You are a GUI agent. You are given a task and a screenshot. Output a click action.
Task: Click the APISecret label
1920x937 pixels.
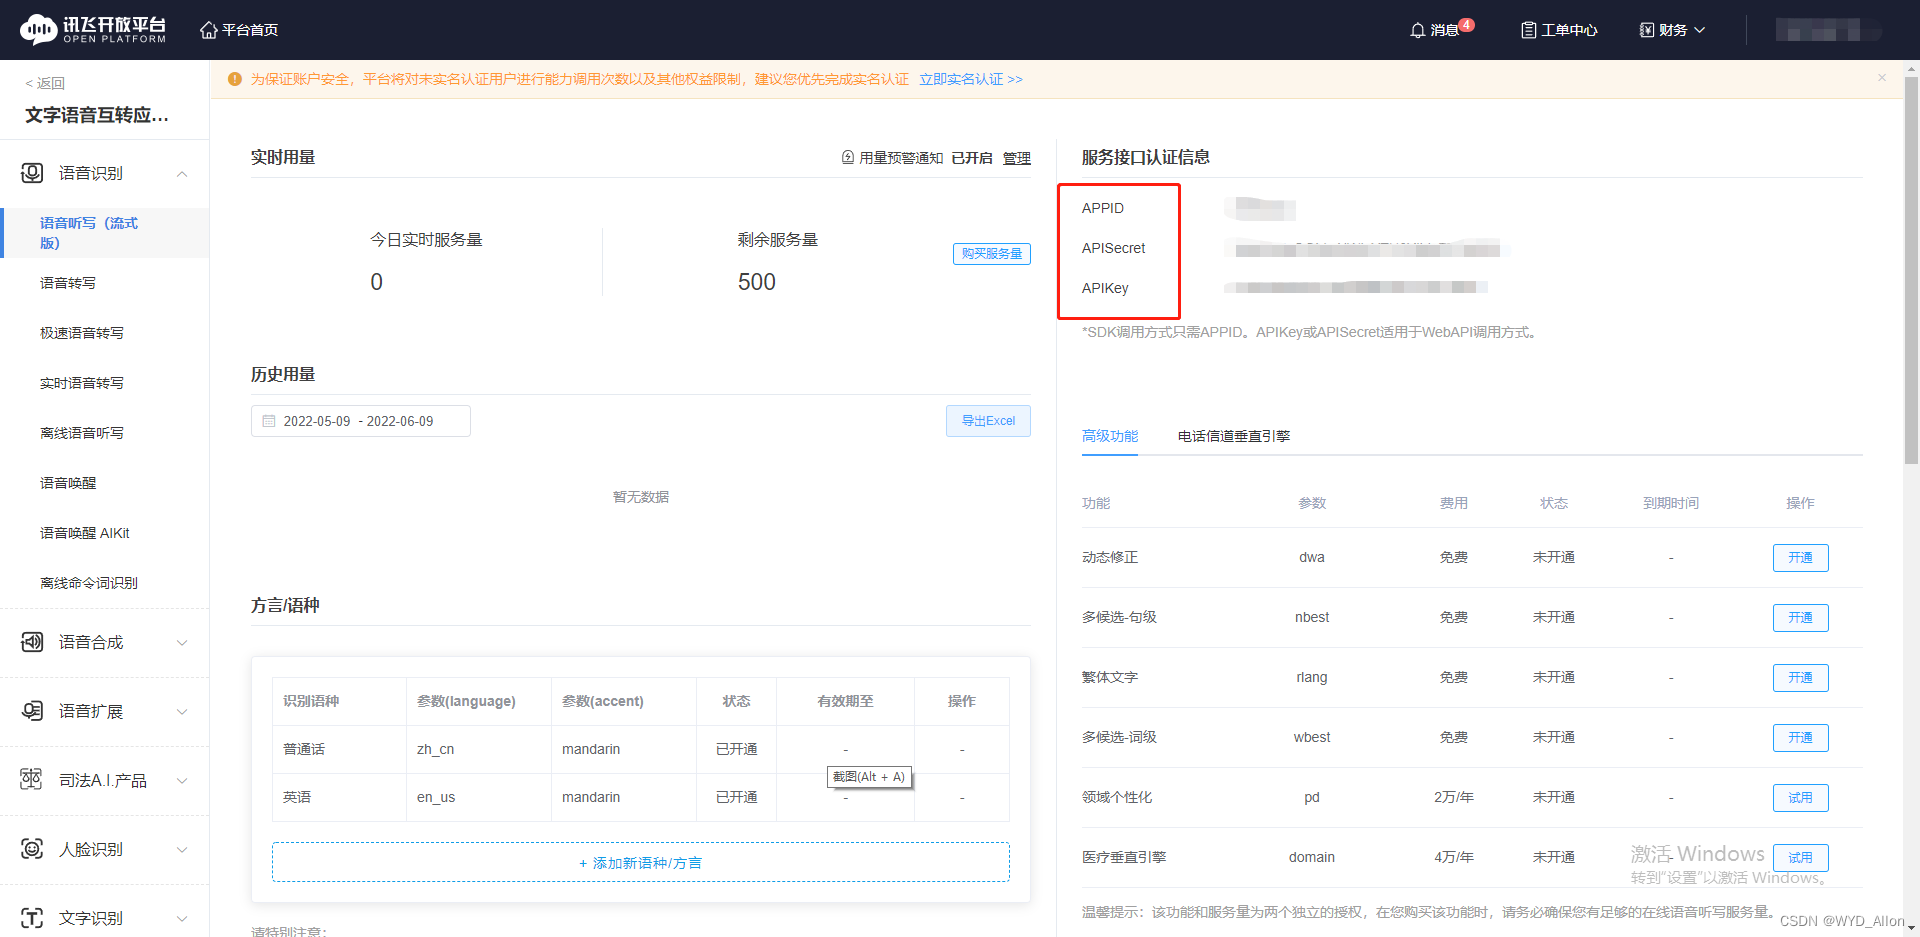click(x=1114, y=248)
